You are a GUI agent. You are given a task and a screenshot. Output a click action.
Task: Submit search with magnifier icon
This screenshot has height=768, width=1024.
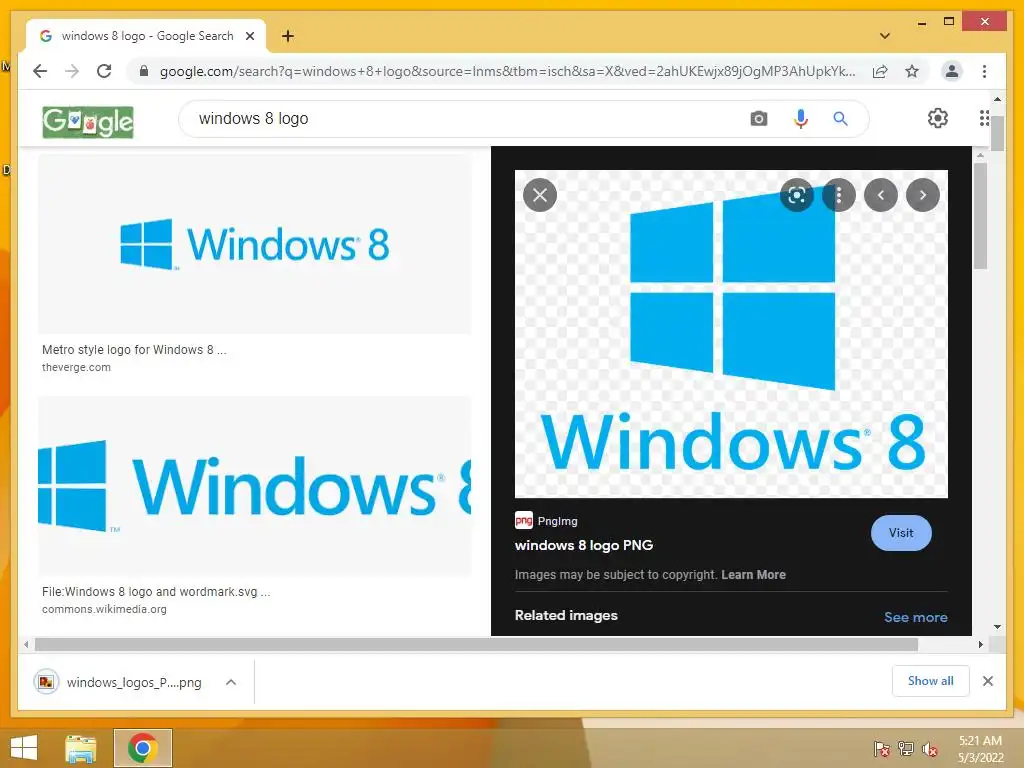pos(840,119)
